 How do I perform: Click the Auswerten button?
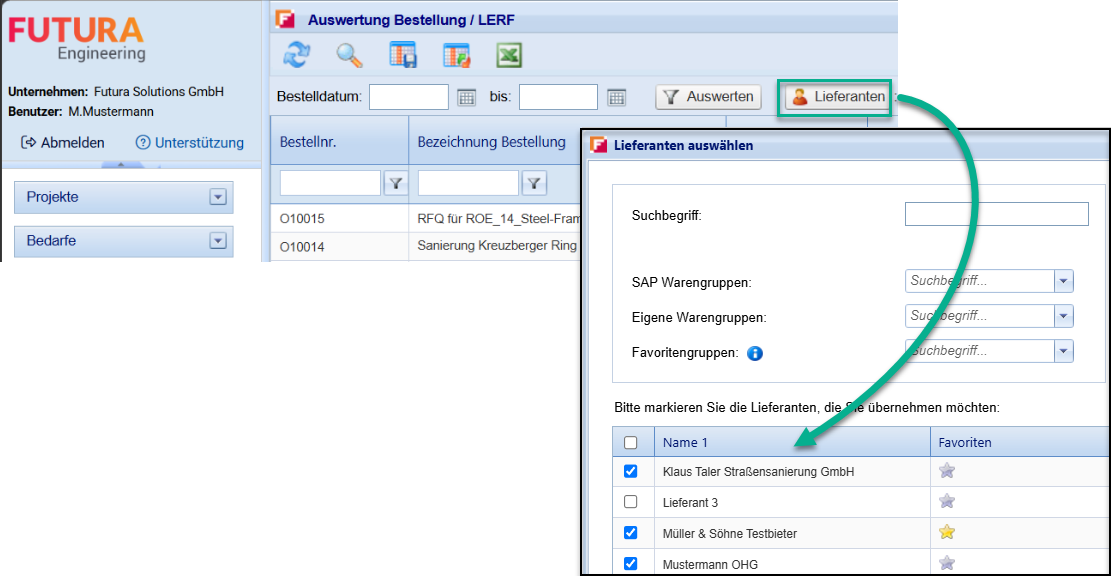coord(709,96)
